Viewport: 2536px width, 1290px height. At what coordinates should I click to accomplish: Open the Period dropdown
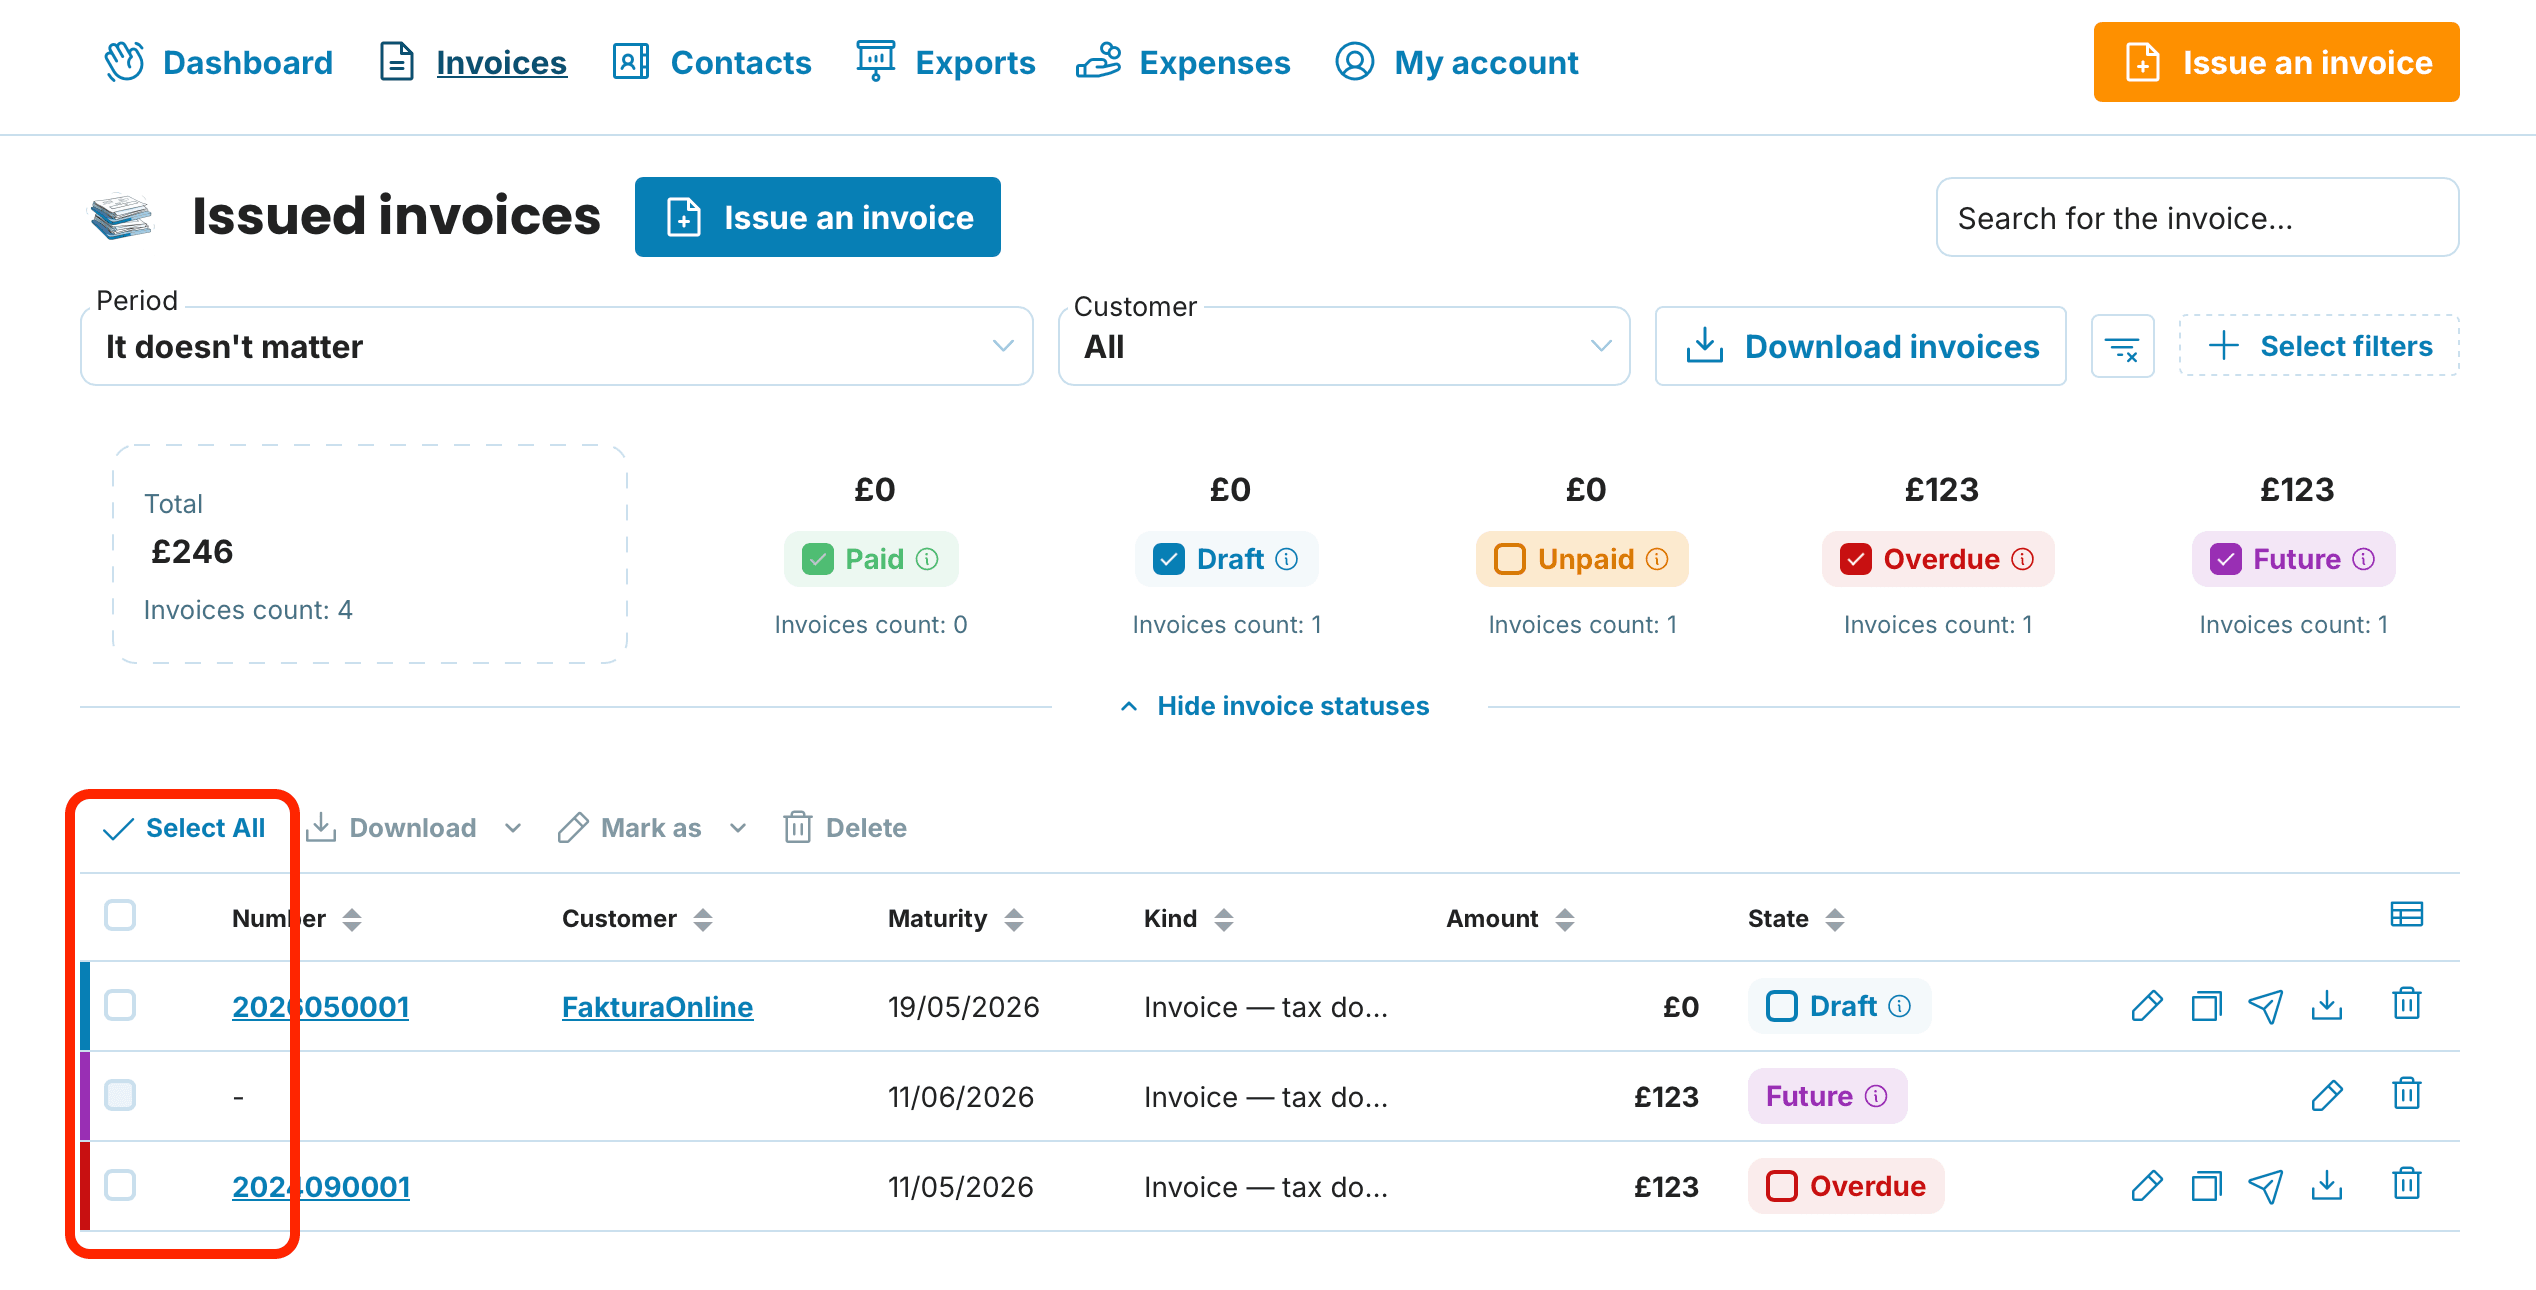tap(556, 346)
